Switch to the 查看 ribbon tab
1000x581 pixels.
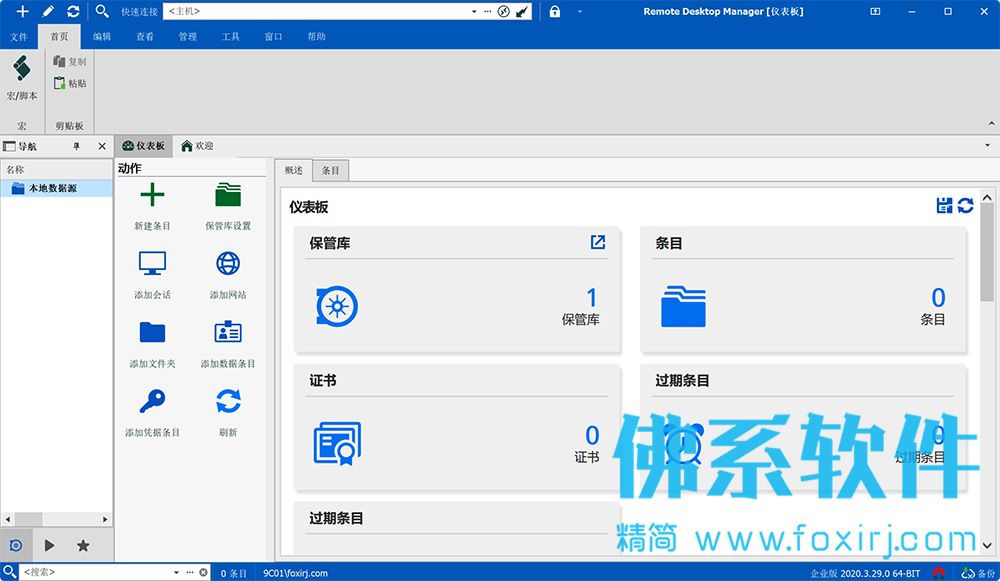[x=145, y=36]
